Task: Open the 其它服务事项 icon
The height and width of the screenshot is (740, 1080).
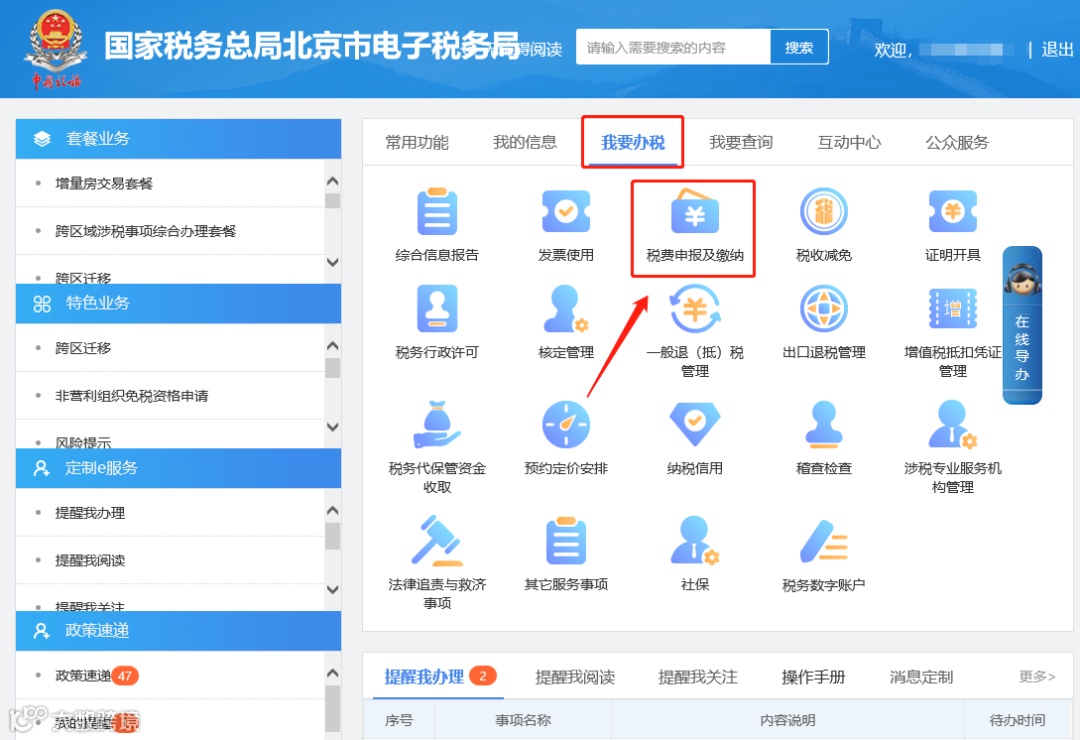Action: [x=565, y=541]
